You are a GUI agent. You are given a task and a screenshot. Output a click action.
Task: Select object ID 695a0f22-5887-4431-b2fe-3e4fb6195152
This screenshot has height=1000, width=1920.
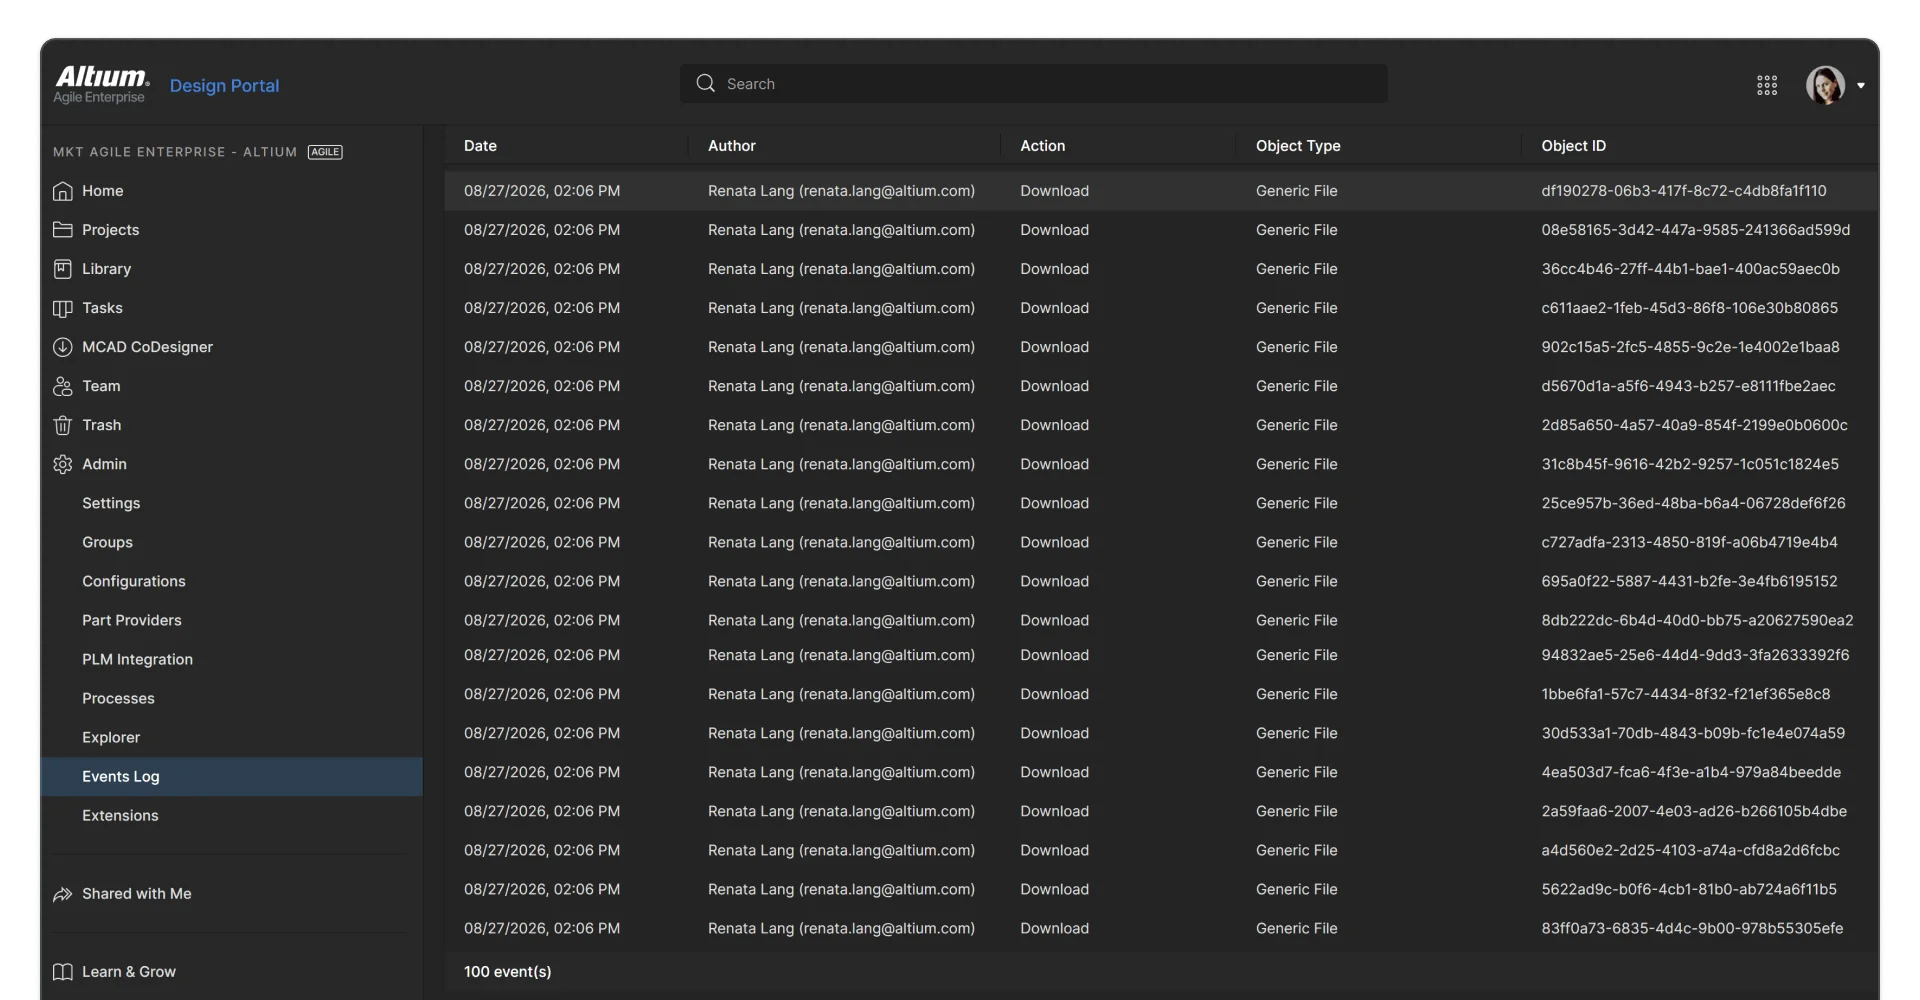(1689, 581)
